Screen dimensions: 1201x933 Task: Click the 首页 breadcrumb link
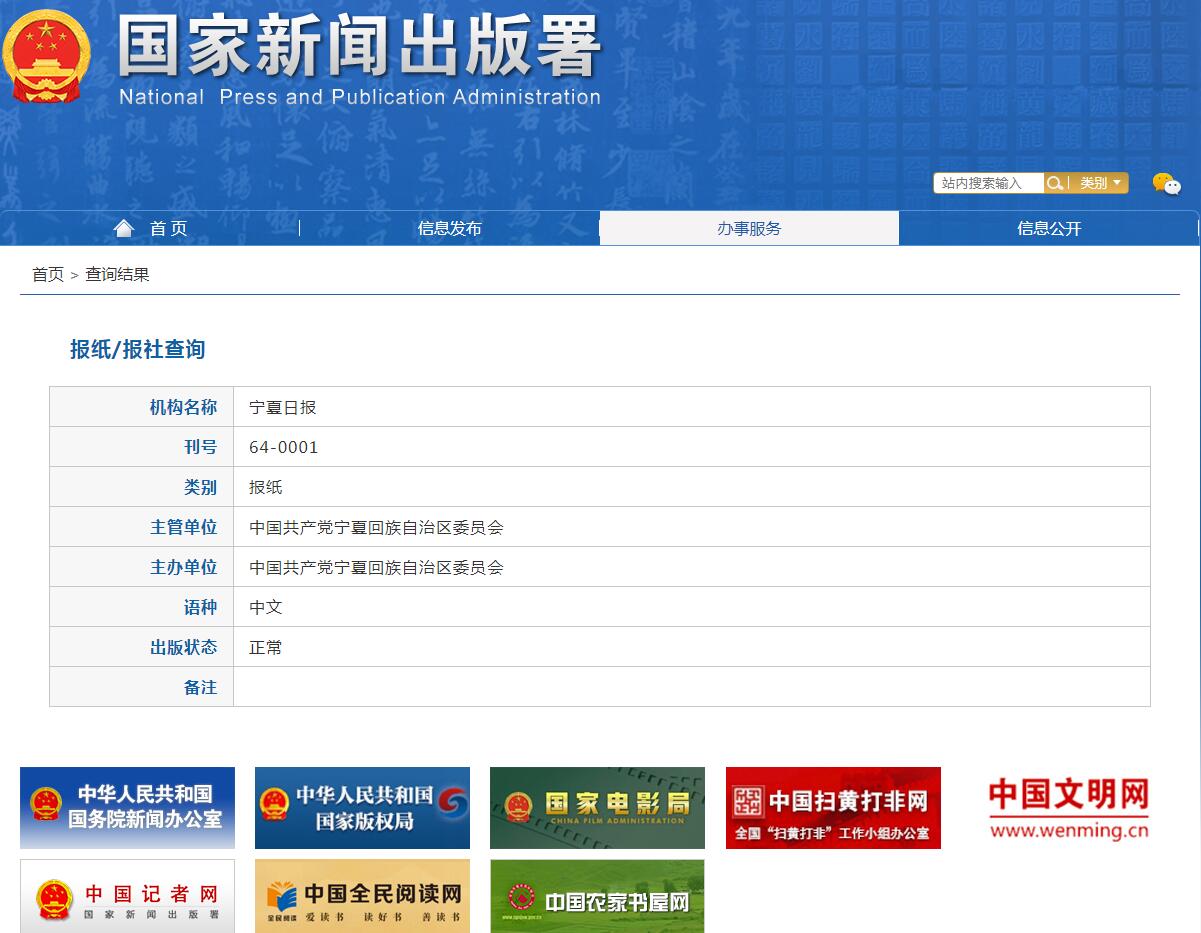(x=48, y=274)
